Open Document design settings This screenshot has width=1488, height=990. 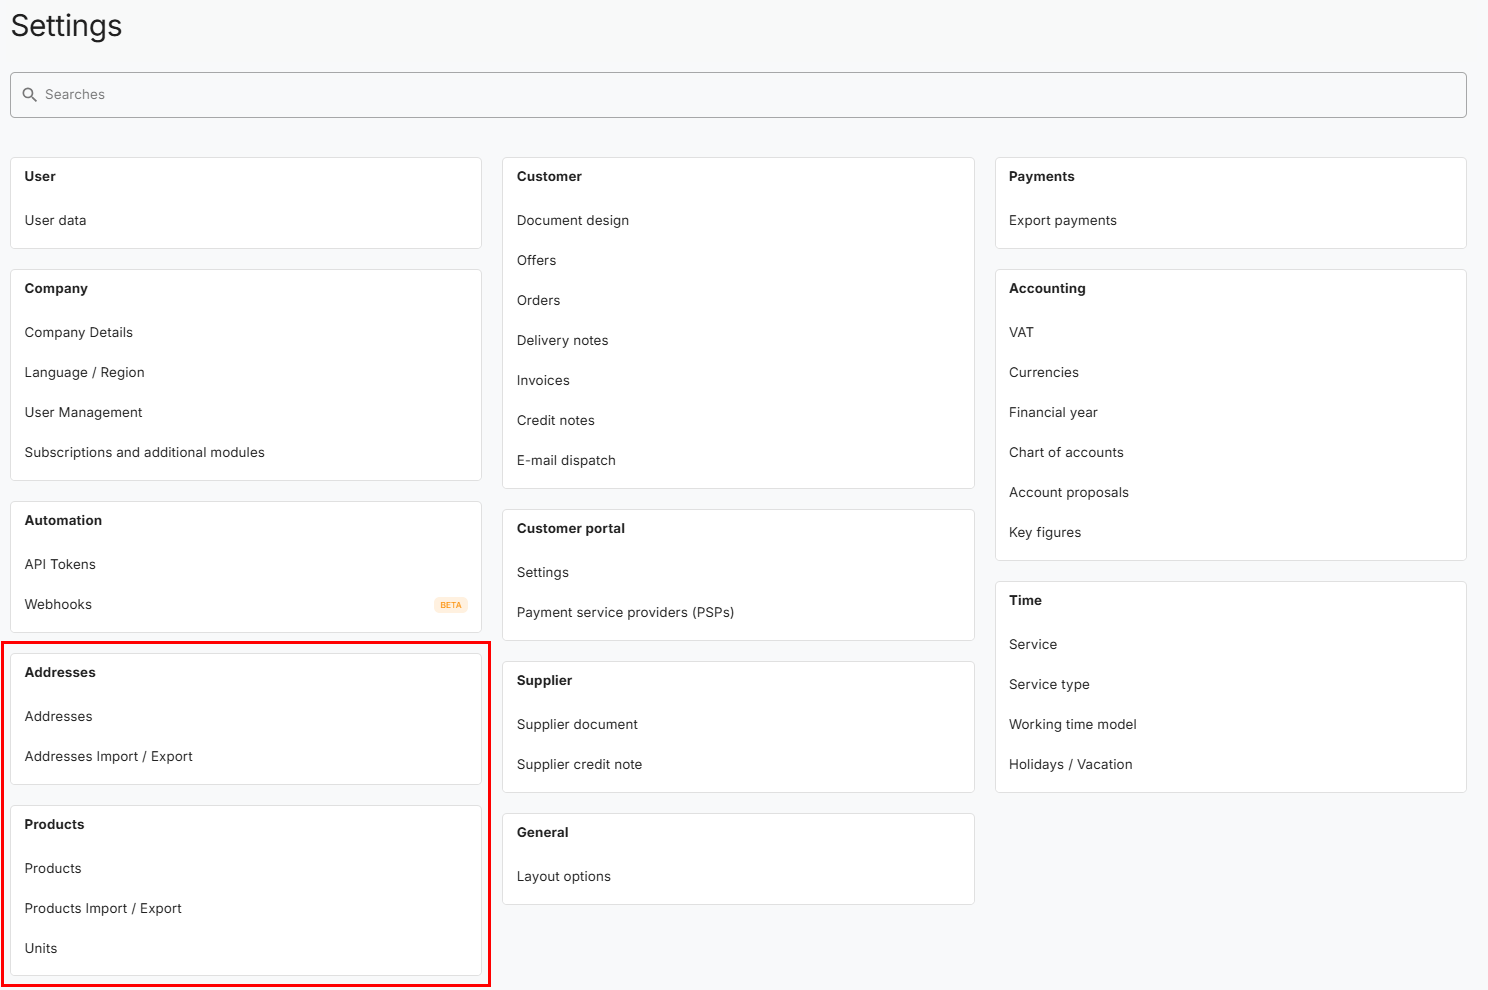[572, 221]
